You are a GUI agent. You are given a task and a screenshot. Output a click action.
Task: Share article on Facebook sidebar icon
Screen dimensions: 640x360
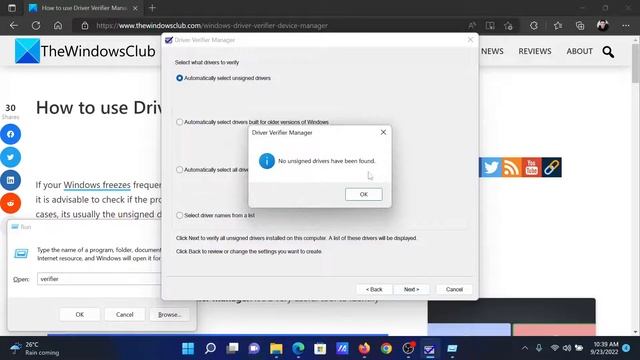click(11, 134)
